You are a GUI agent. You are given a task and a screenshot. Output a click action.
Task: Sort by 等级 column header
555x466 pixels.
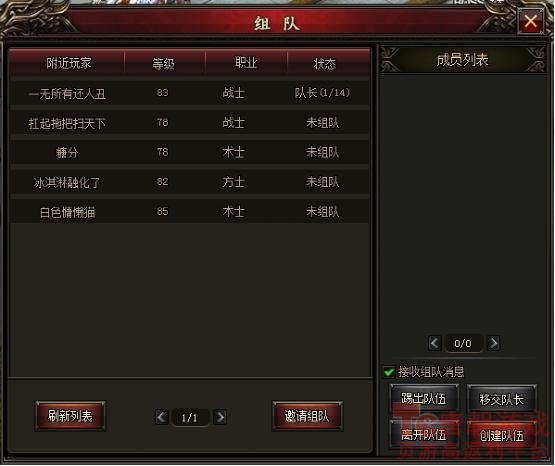tap(164, 63)
